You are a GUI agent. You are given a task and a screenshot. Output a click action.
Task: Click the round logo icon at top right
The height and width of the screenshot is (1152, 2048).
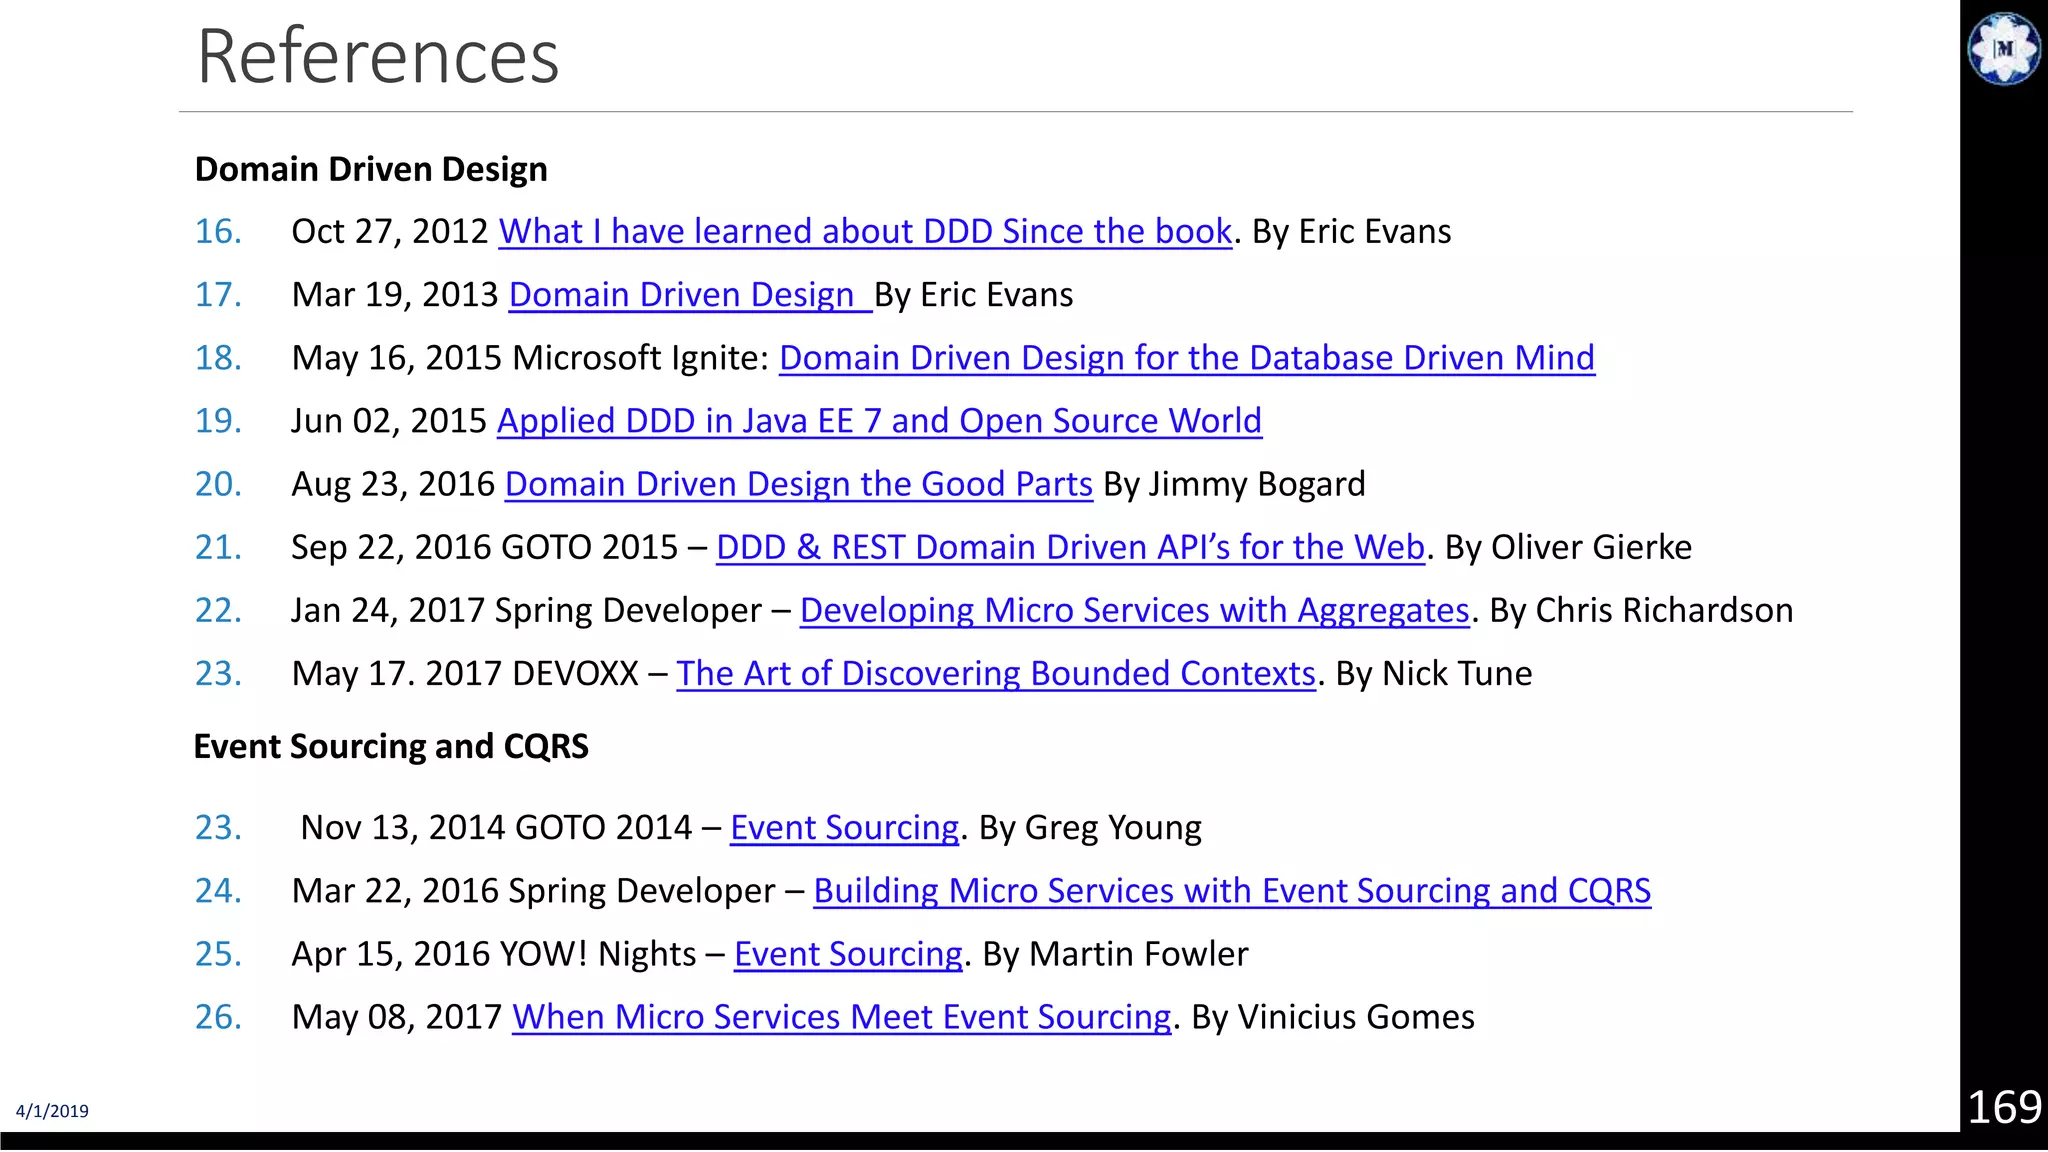click(x=2004, y=48)
